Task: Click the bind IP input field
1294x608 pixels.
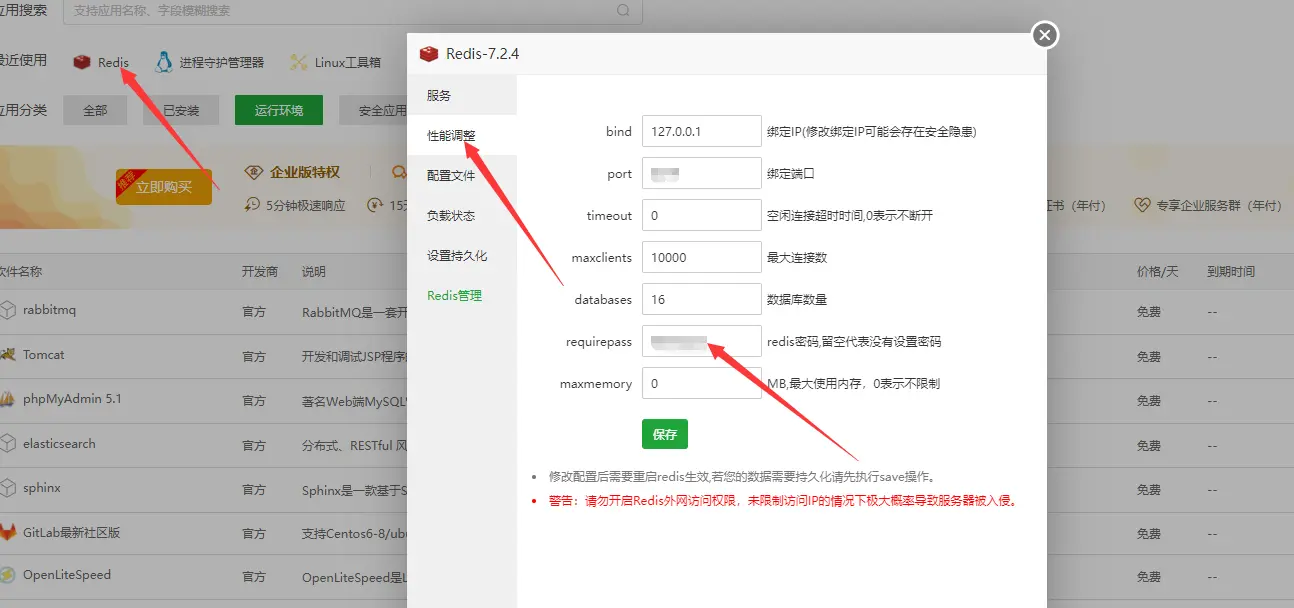Action: [x=701, y=131]
